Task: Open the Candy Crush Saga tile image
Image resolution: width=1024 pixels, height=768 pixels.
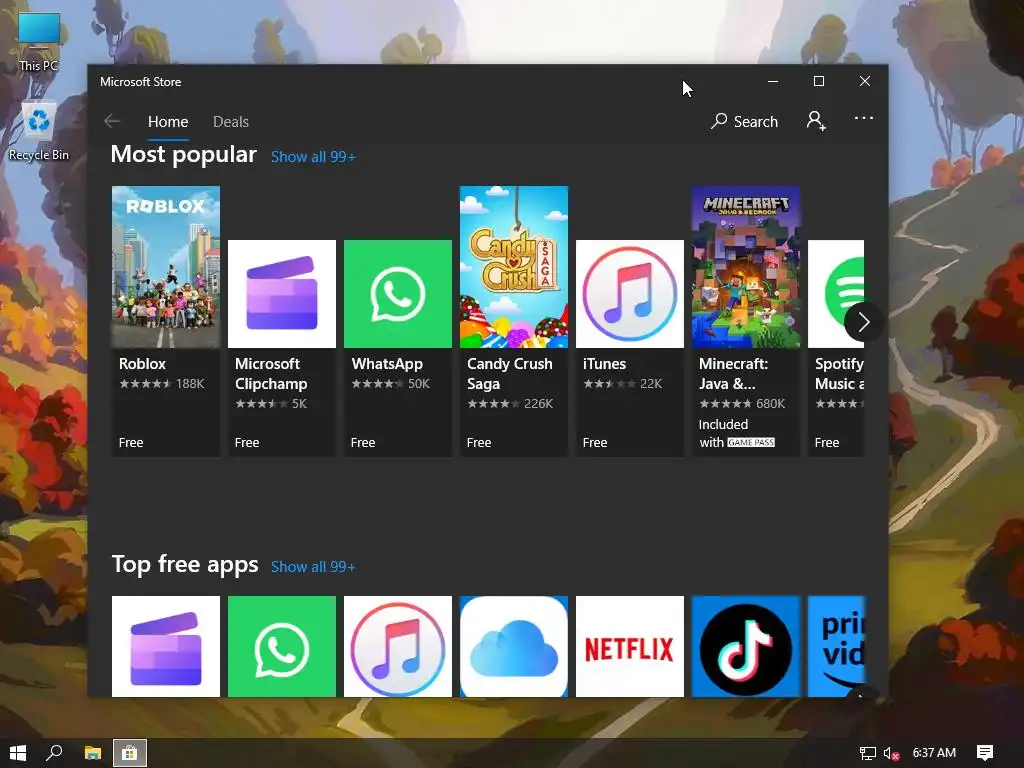Action: pyautogui.click(x=514, y=266)
